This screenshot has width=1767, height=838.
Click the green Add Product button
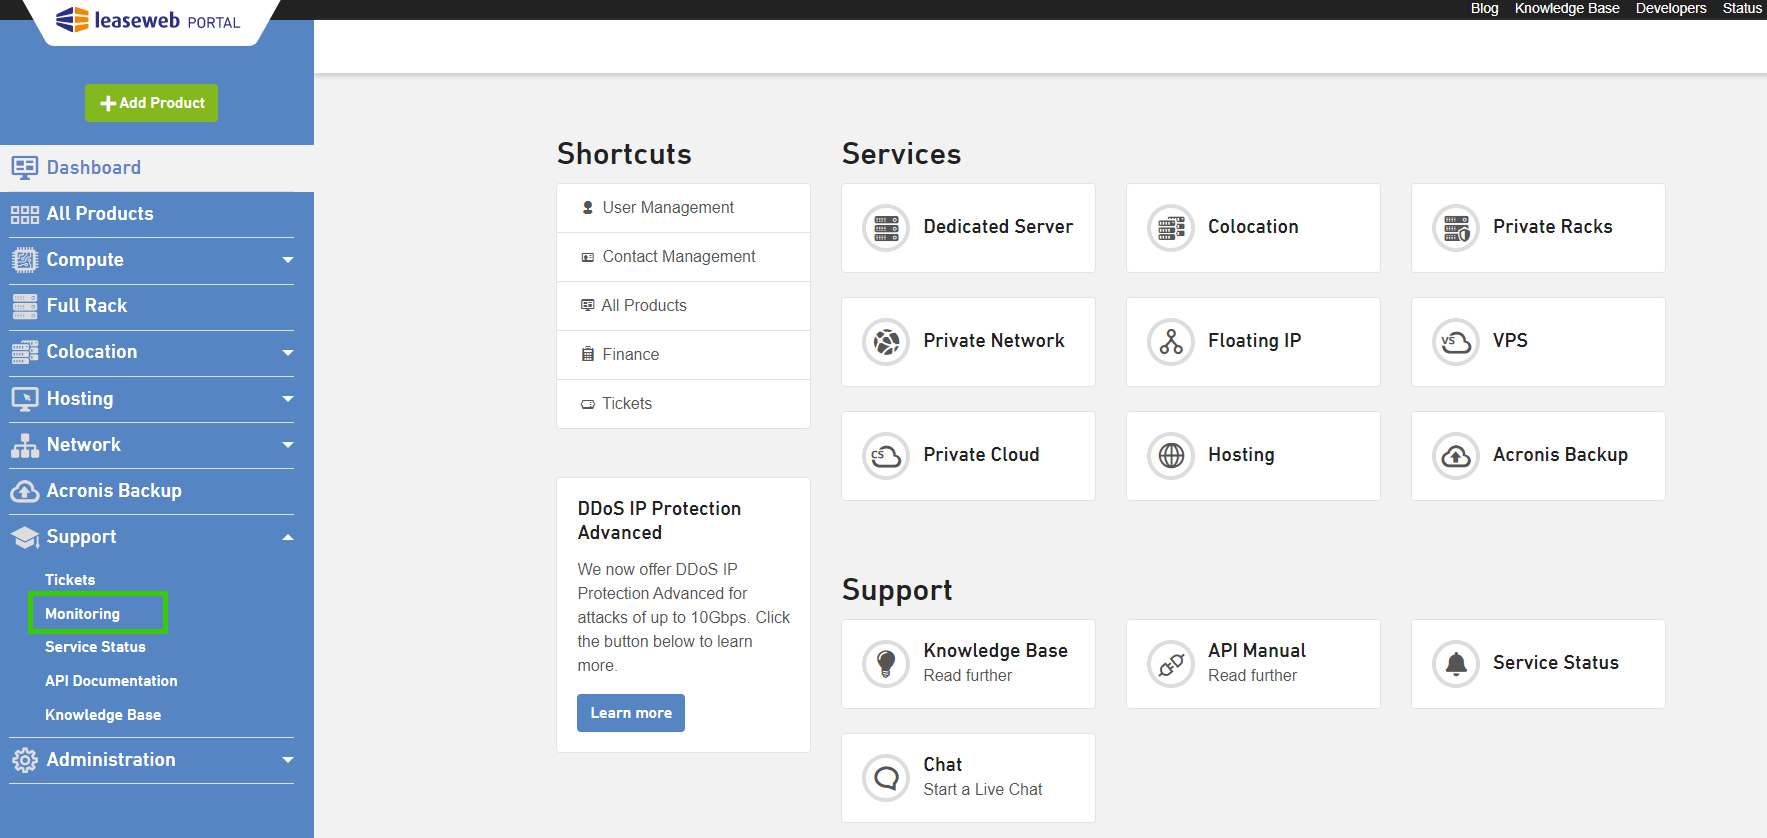(151, 103)
